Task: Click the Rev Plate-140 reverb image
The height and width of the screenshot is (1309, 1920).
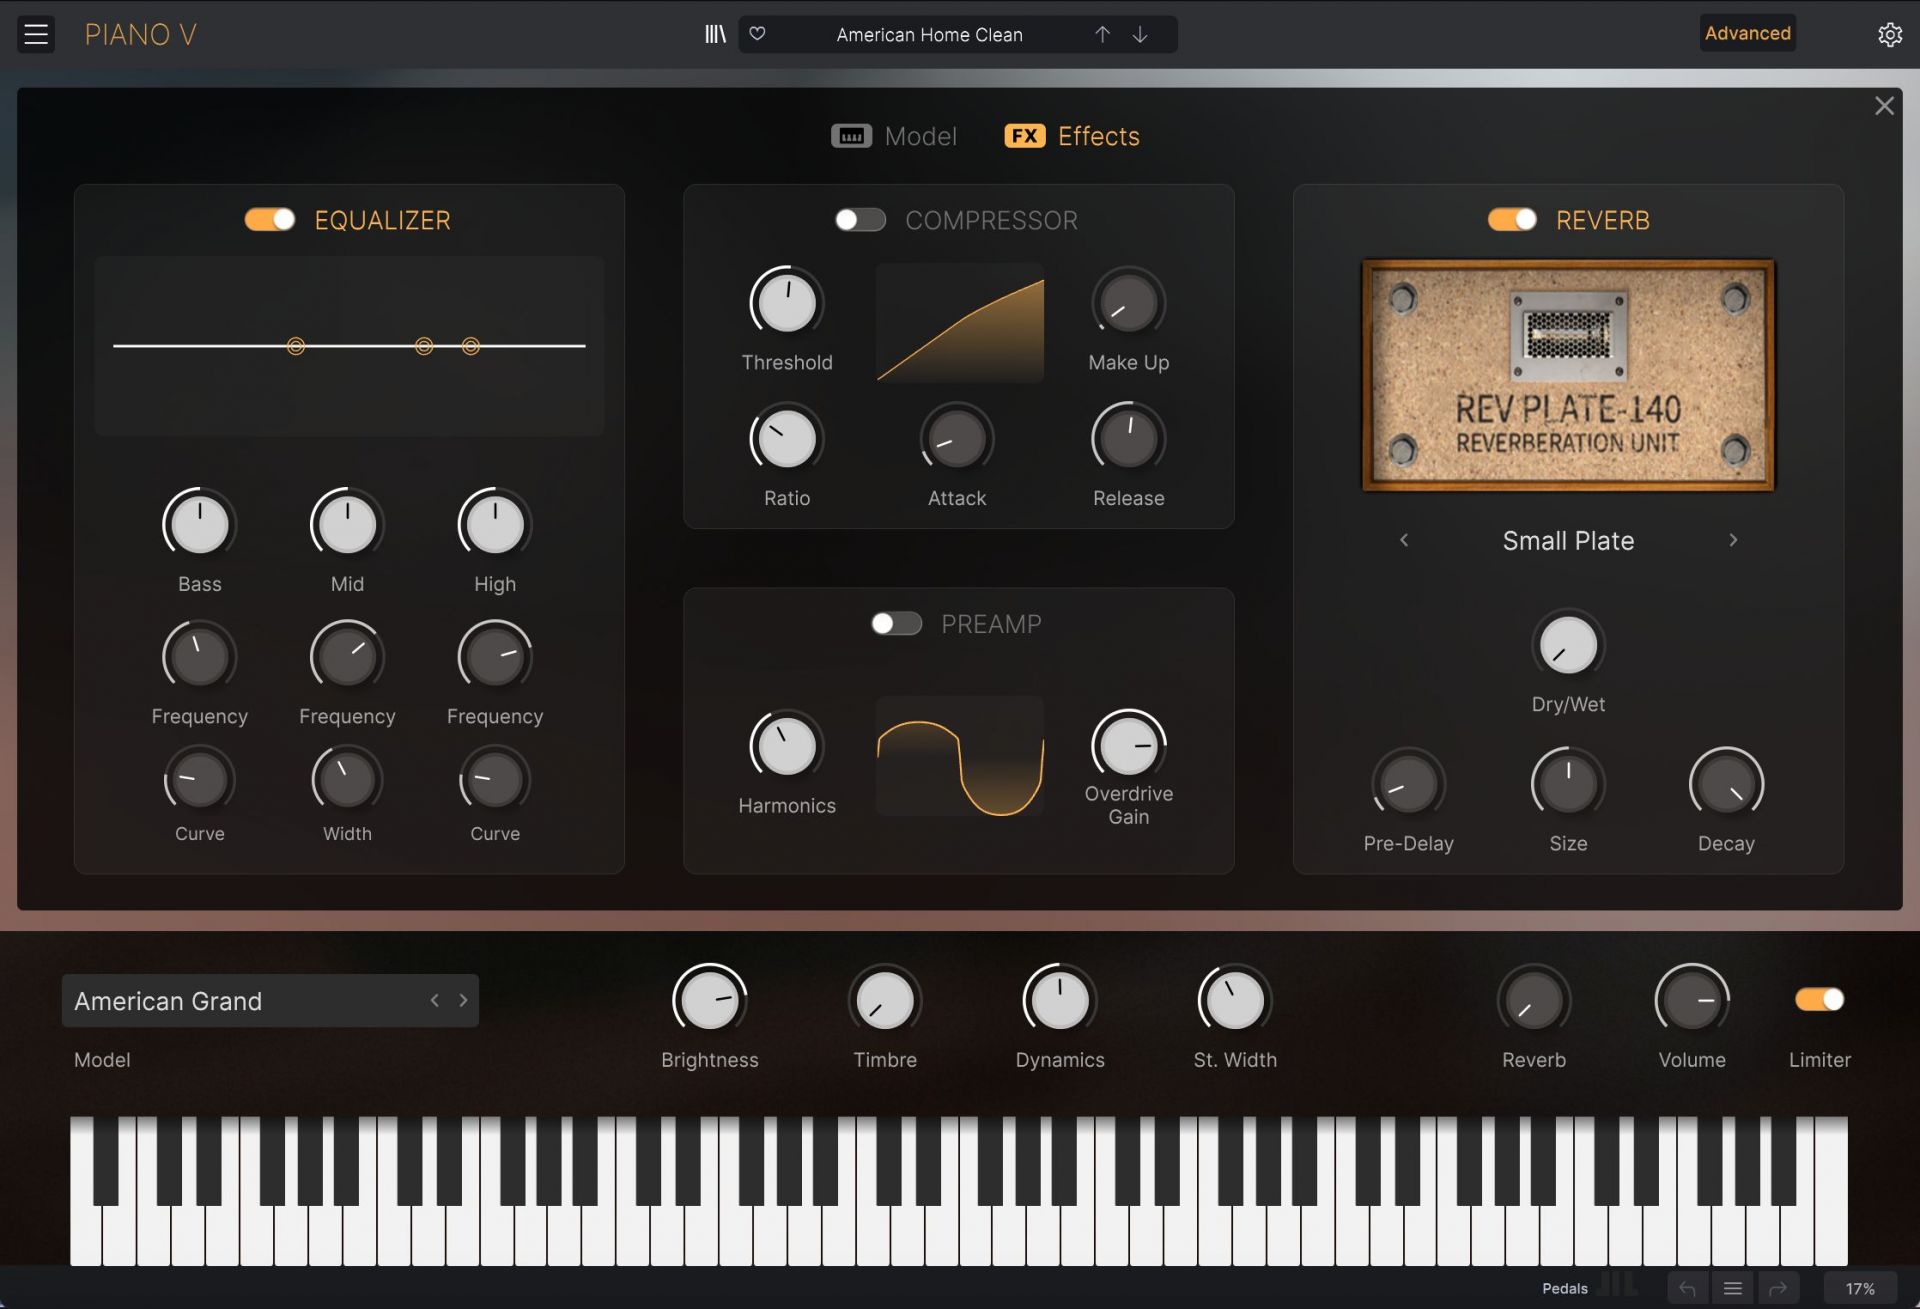Action: pos(1568,375)
